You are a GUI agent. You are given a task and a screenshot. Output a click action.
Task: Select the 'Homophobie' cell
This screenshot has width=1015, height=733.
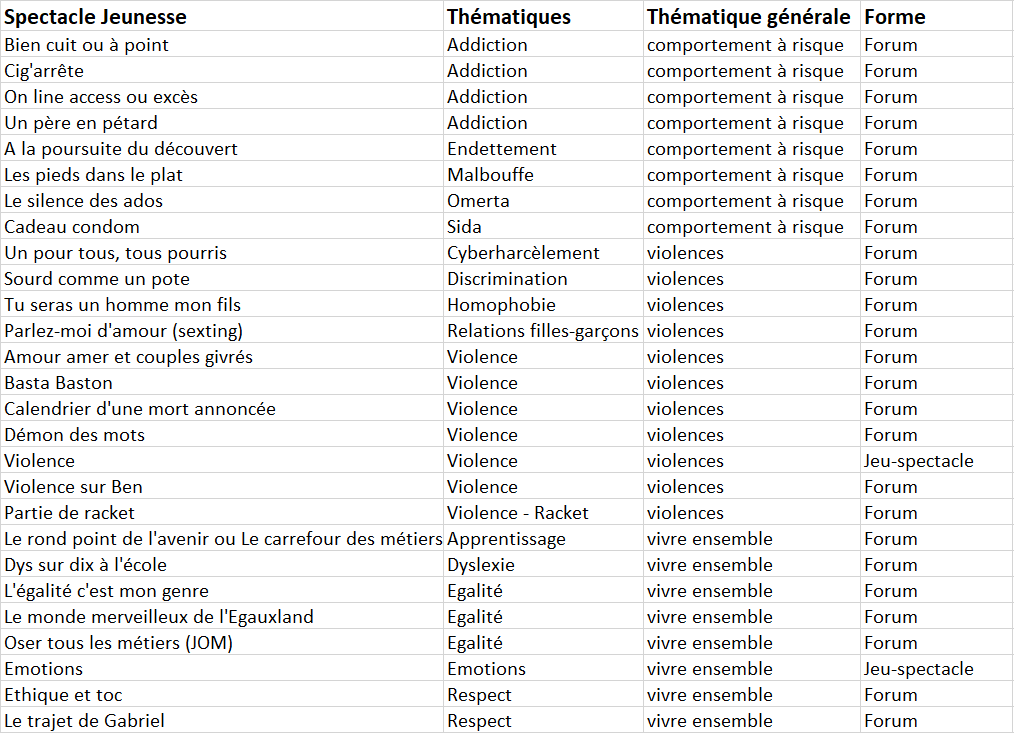[501, 305]
